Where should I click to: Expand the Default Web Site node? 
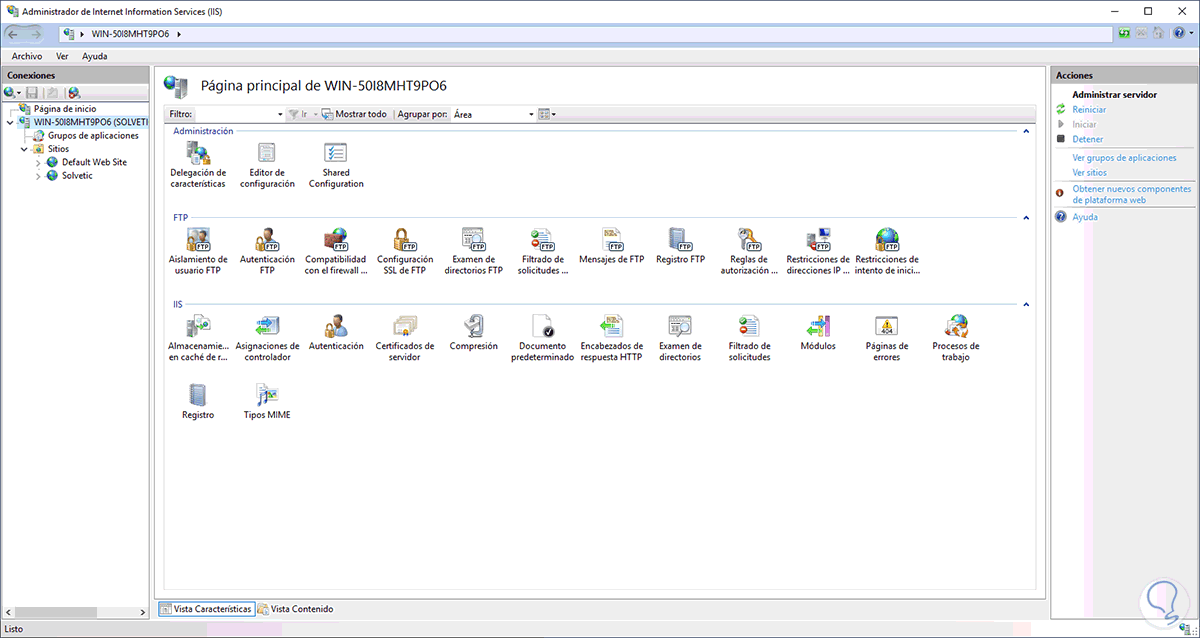(x=39, y=162)
